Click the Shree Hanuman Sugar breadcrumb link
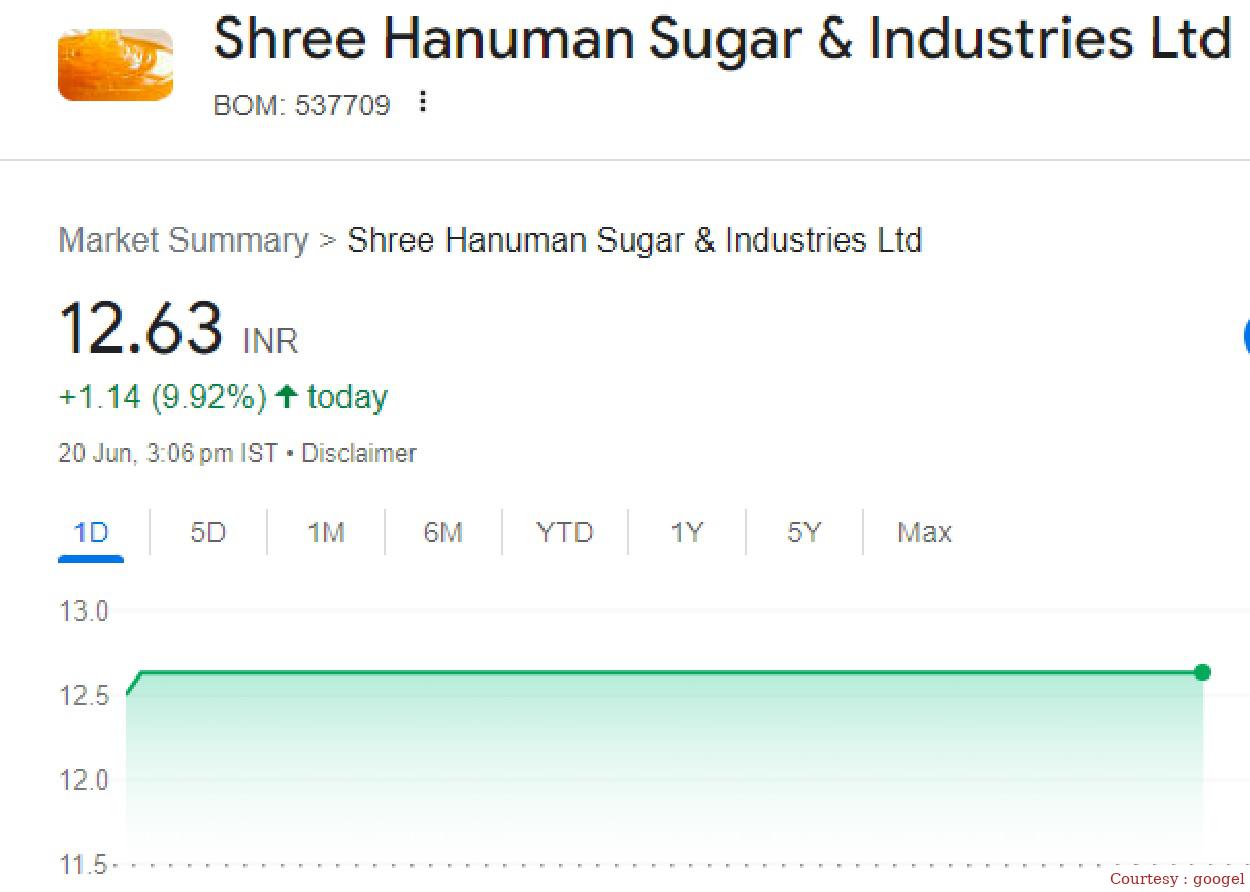The width and height of the screenshot is (1250, 892). click(634, 240)
